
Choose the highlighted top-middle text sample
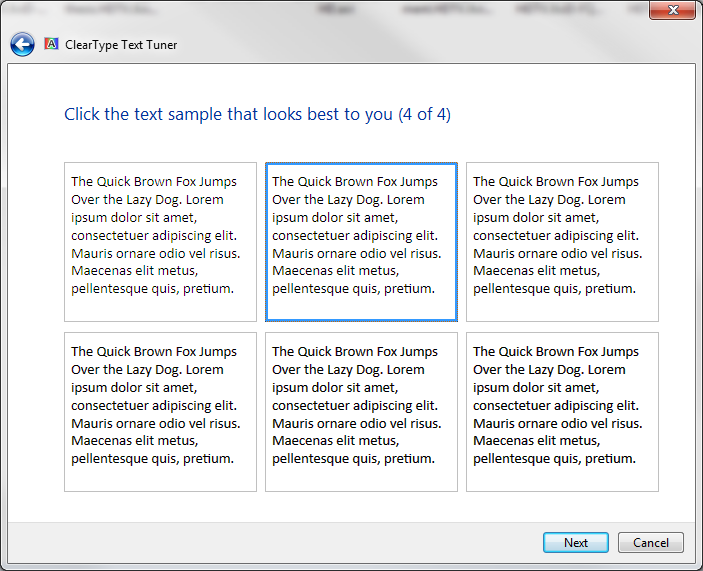(x=361, y=241)
